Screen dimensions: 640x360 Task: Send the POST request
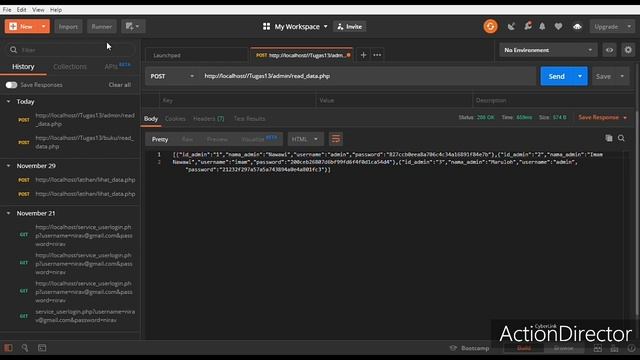click(x=556, y=76)
